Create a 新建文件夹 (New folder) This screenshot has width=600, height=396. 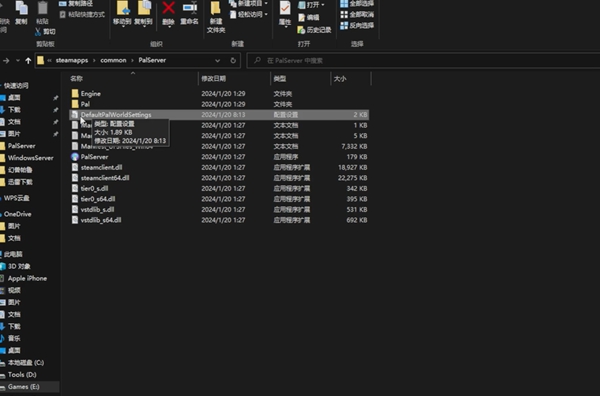[x=216, y=17]
